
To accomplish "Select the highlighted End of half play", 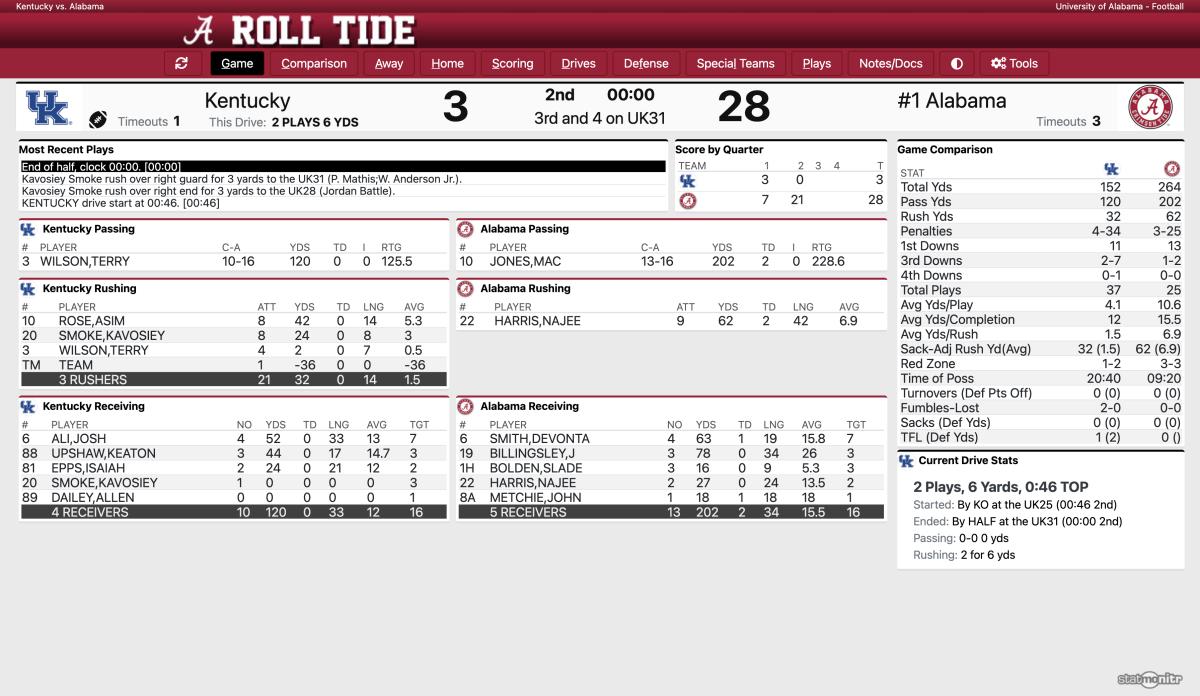I will 343,167.
